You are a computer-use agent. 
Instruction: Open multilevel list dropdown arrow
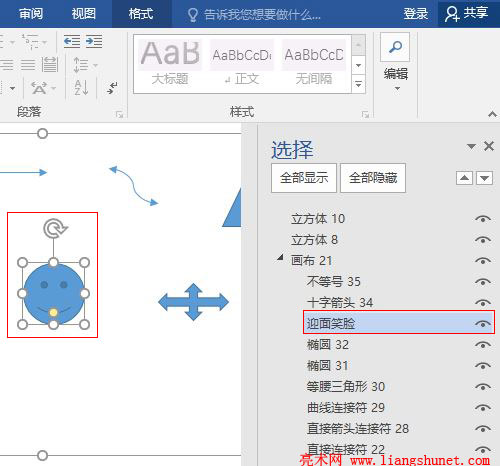click(x=44, y=42)
